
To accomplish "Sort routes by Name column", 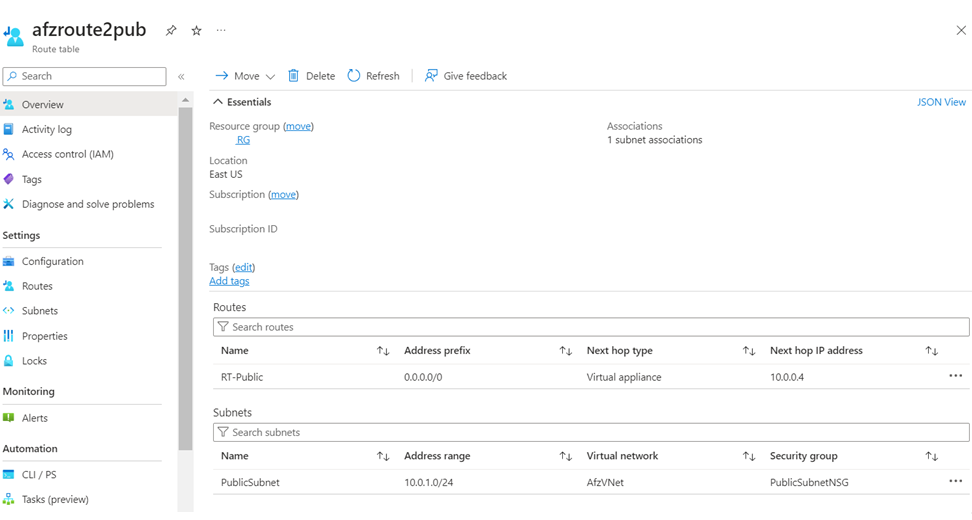I will tap(383, 351).
